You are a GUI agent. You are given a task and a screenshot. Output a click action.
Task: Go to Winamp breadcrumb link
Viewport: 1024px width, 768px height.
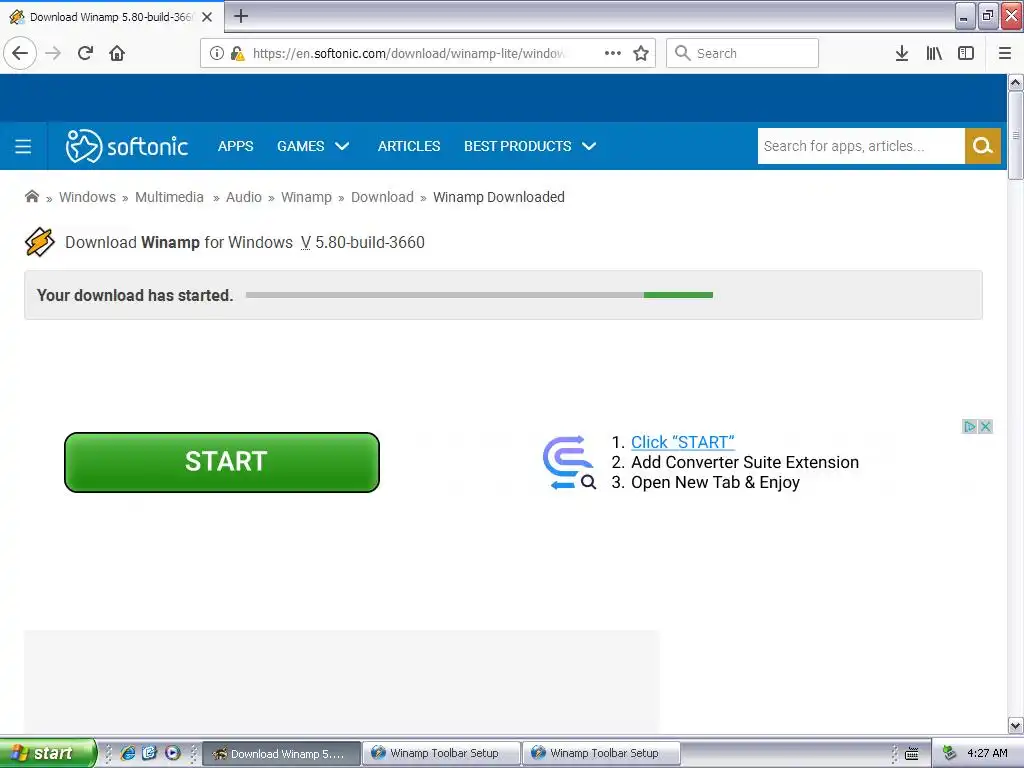306,197
